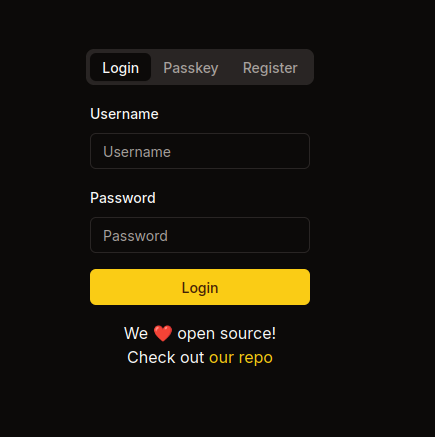Click the "Check out" text
The width and height of the screenshot is (435, 437).
(166, 358)
